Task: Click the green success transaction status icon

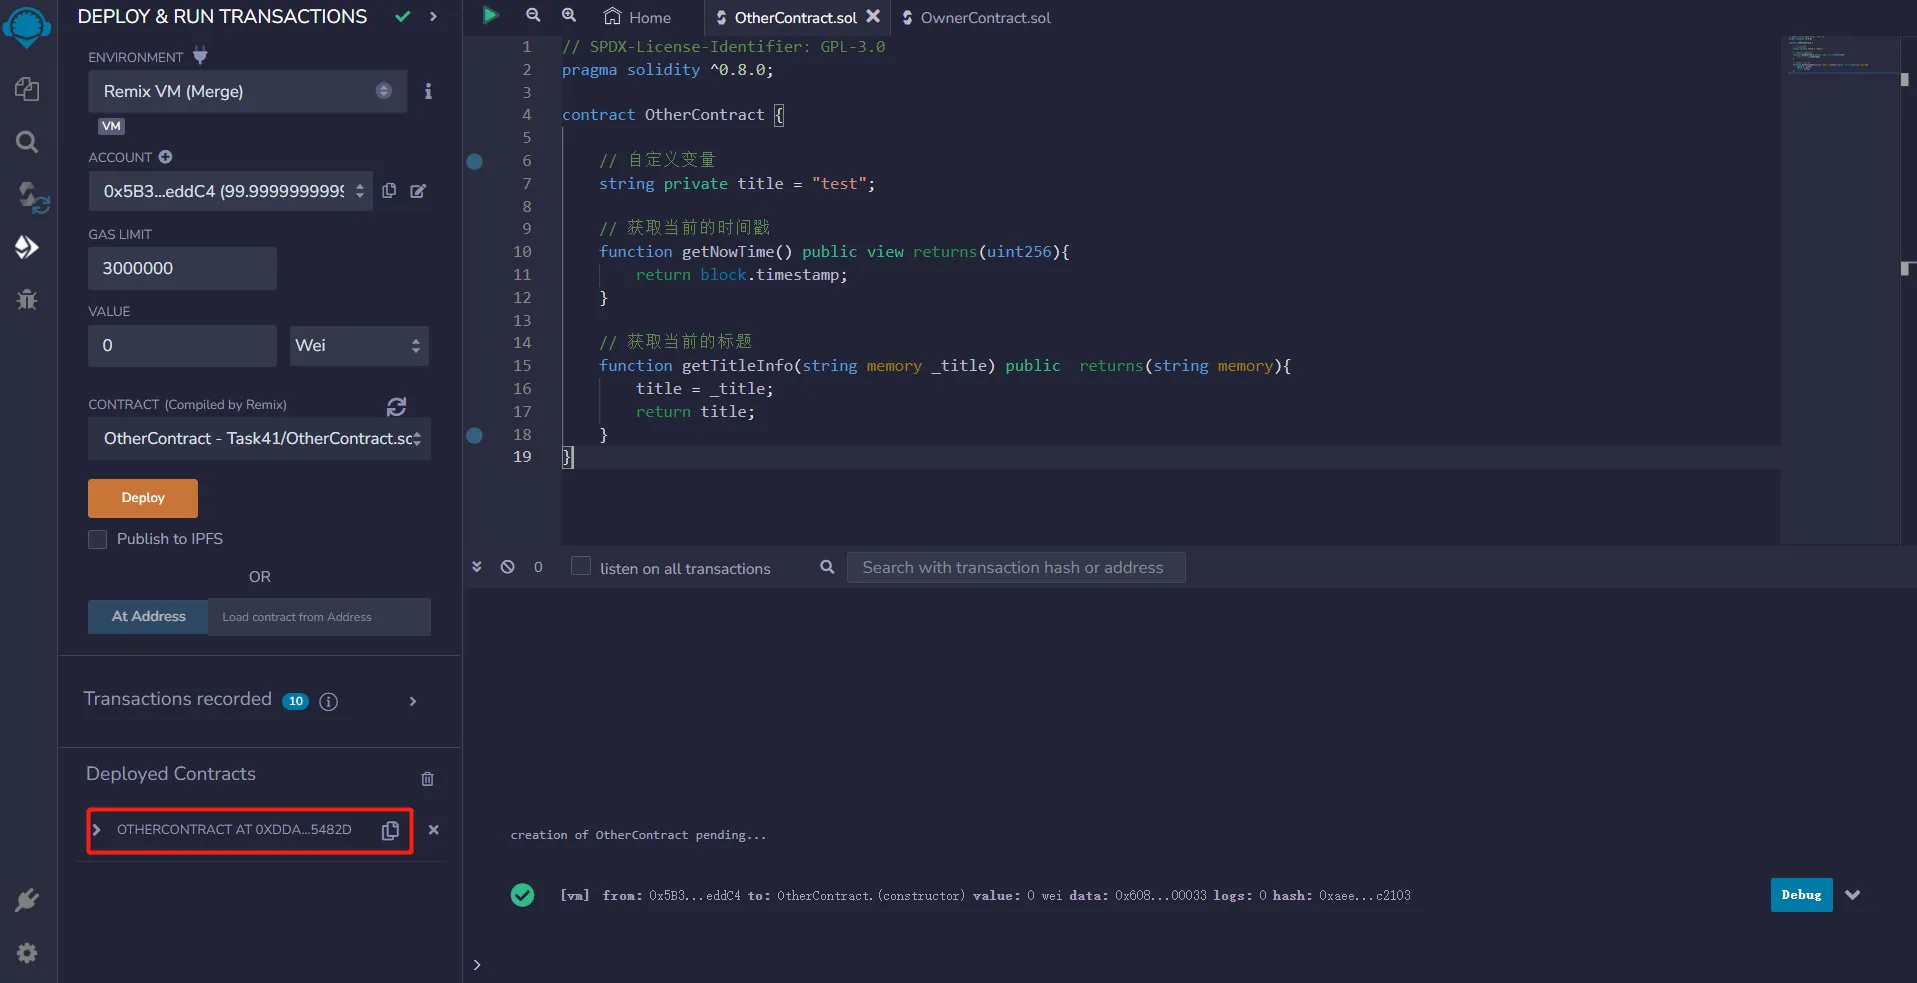Action: coord(522,895)
